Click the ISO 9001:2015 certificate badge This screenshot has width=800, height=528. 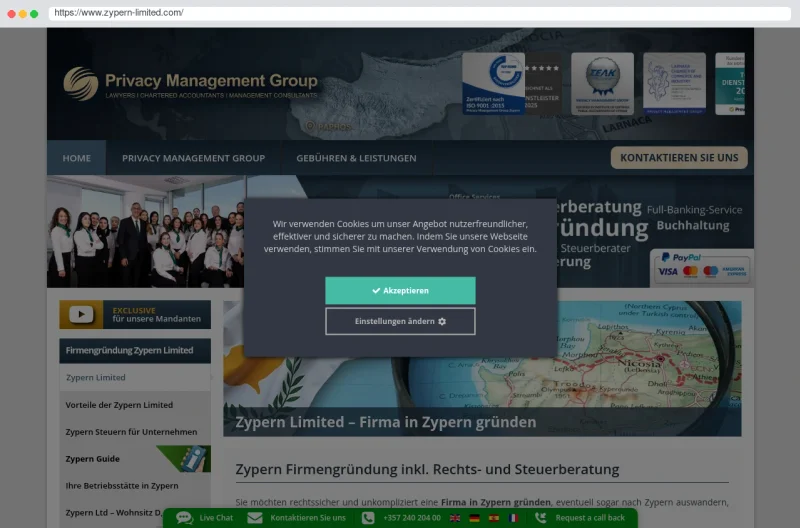coord(493,83)
